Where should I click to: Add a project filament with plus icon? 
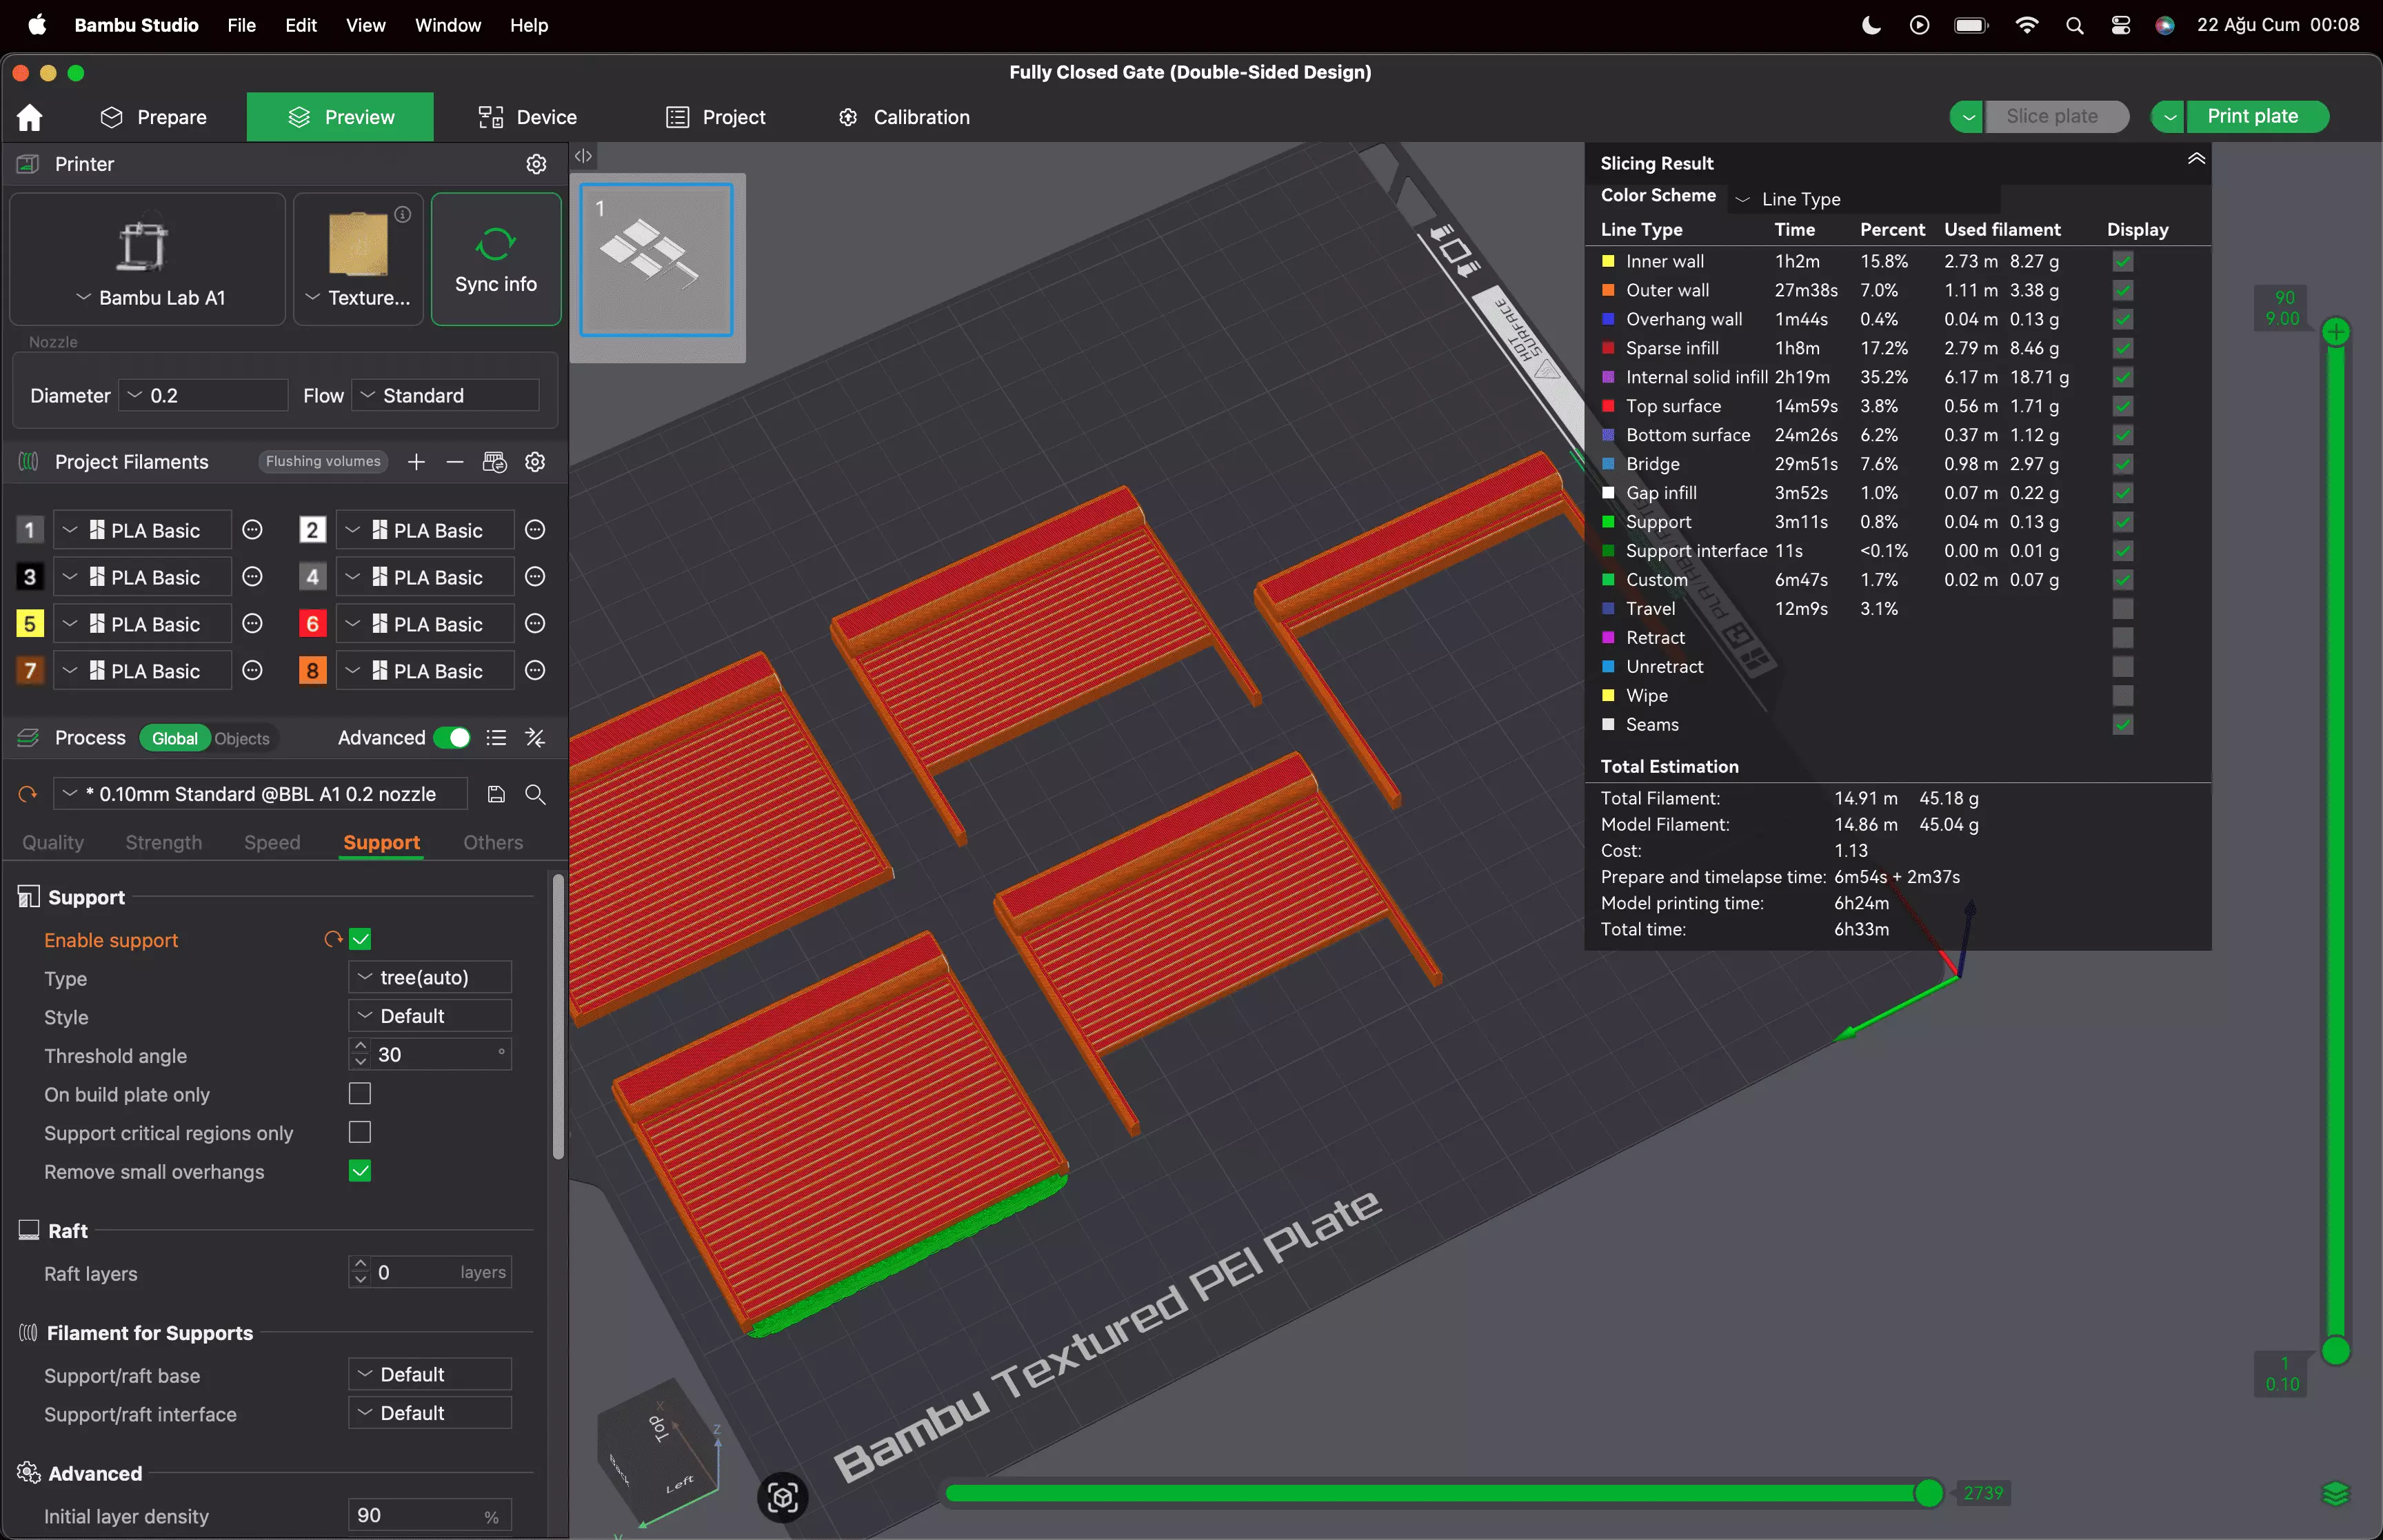[x=416, y=462]
